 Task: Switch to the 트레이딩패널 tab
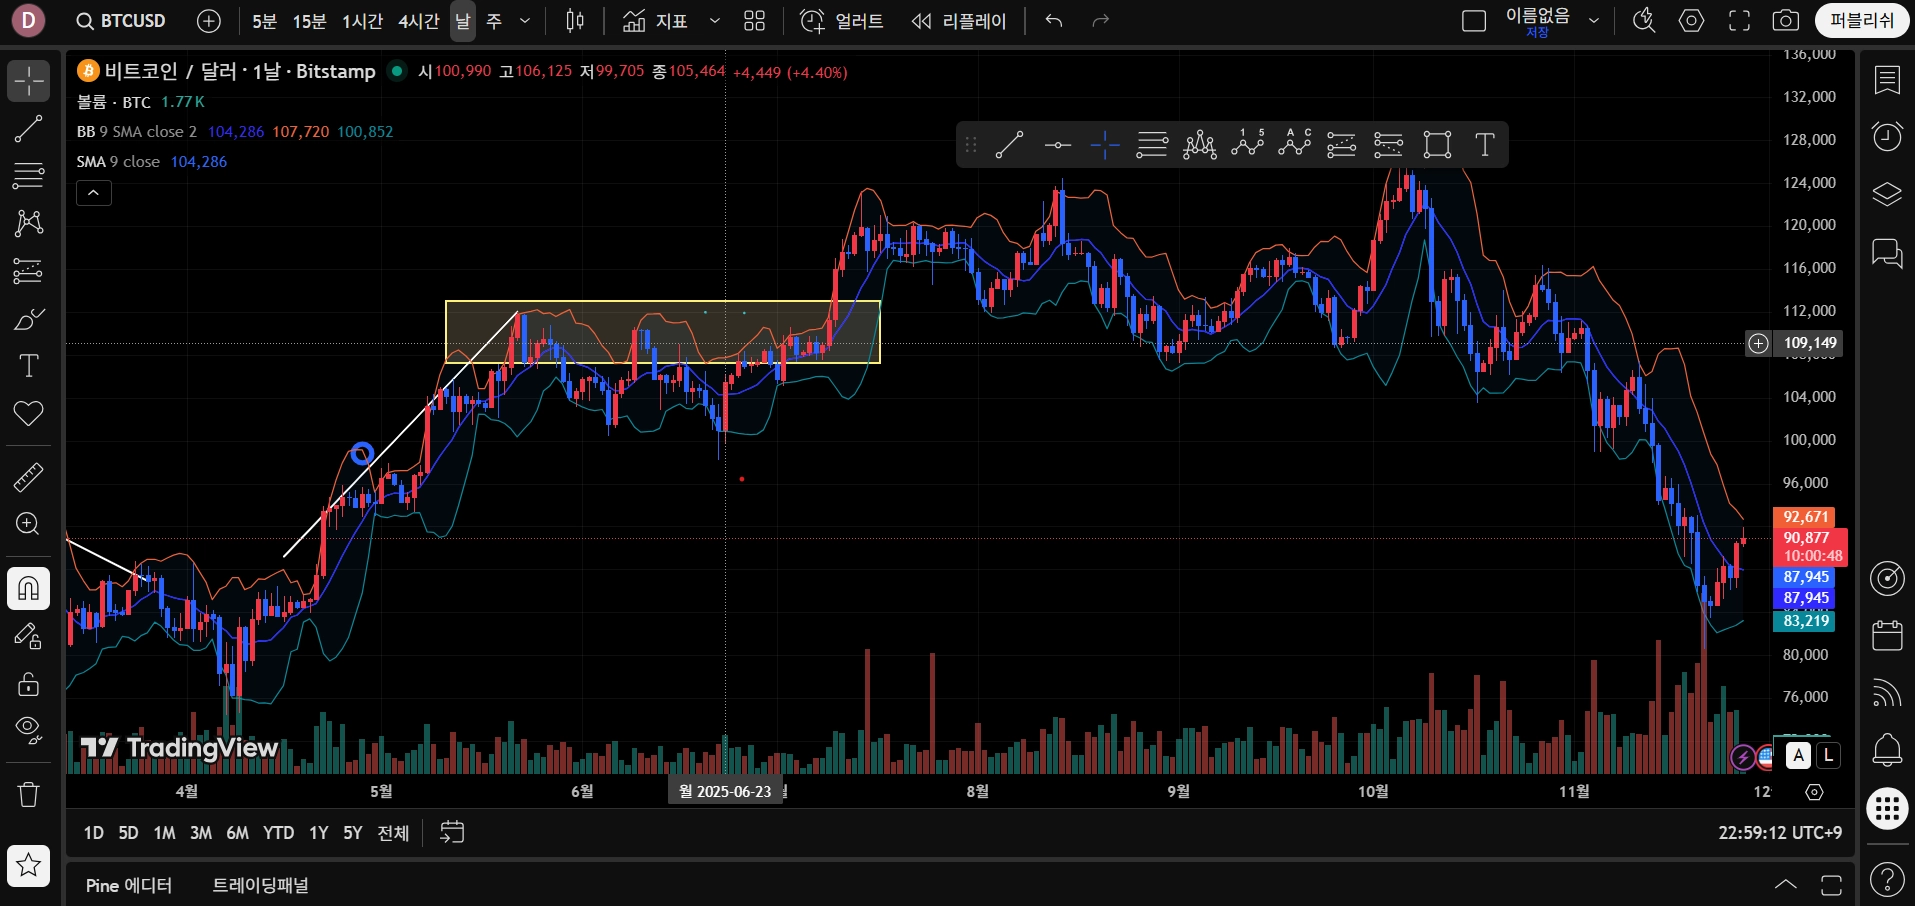(x=260, y=885)
